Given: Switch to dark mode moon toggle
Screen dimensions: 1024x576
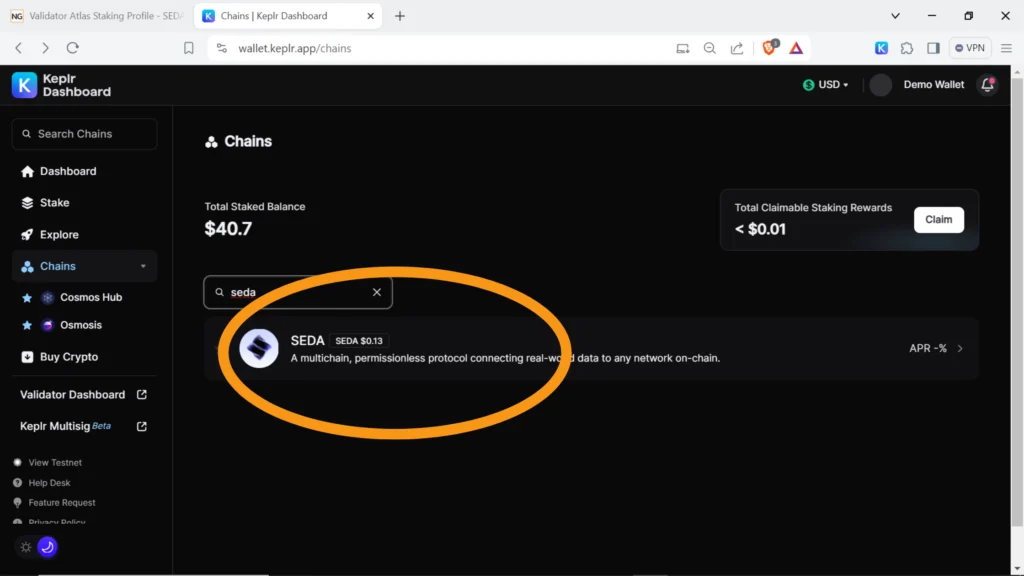Looking at the screenshot, I should (x=47, y=547).
